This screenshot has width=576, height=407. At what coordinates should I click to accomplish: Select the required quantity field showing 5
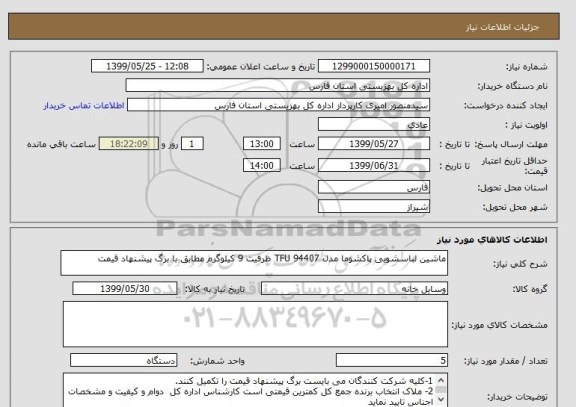click(x=392, y=361)
